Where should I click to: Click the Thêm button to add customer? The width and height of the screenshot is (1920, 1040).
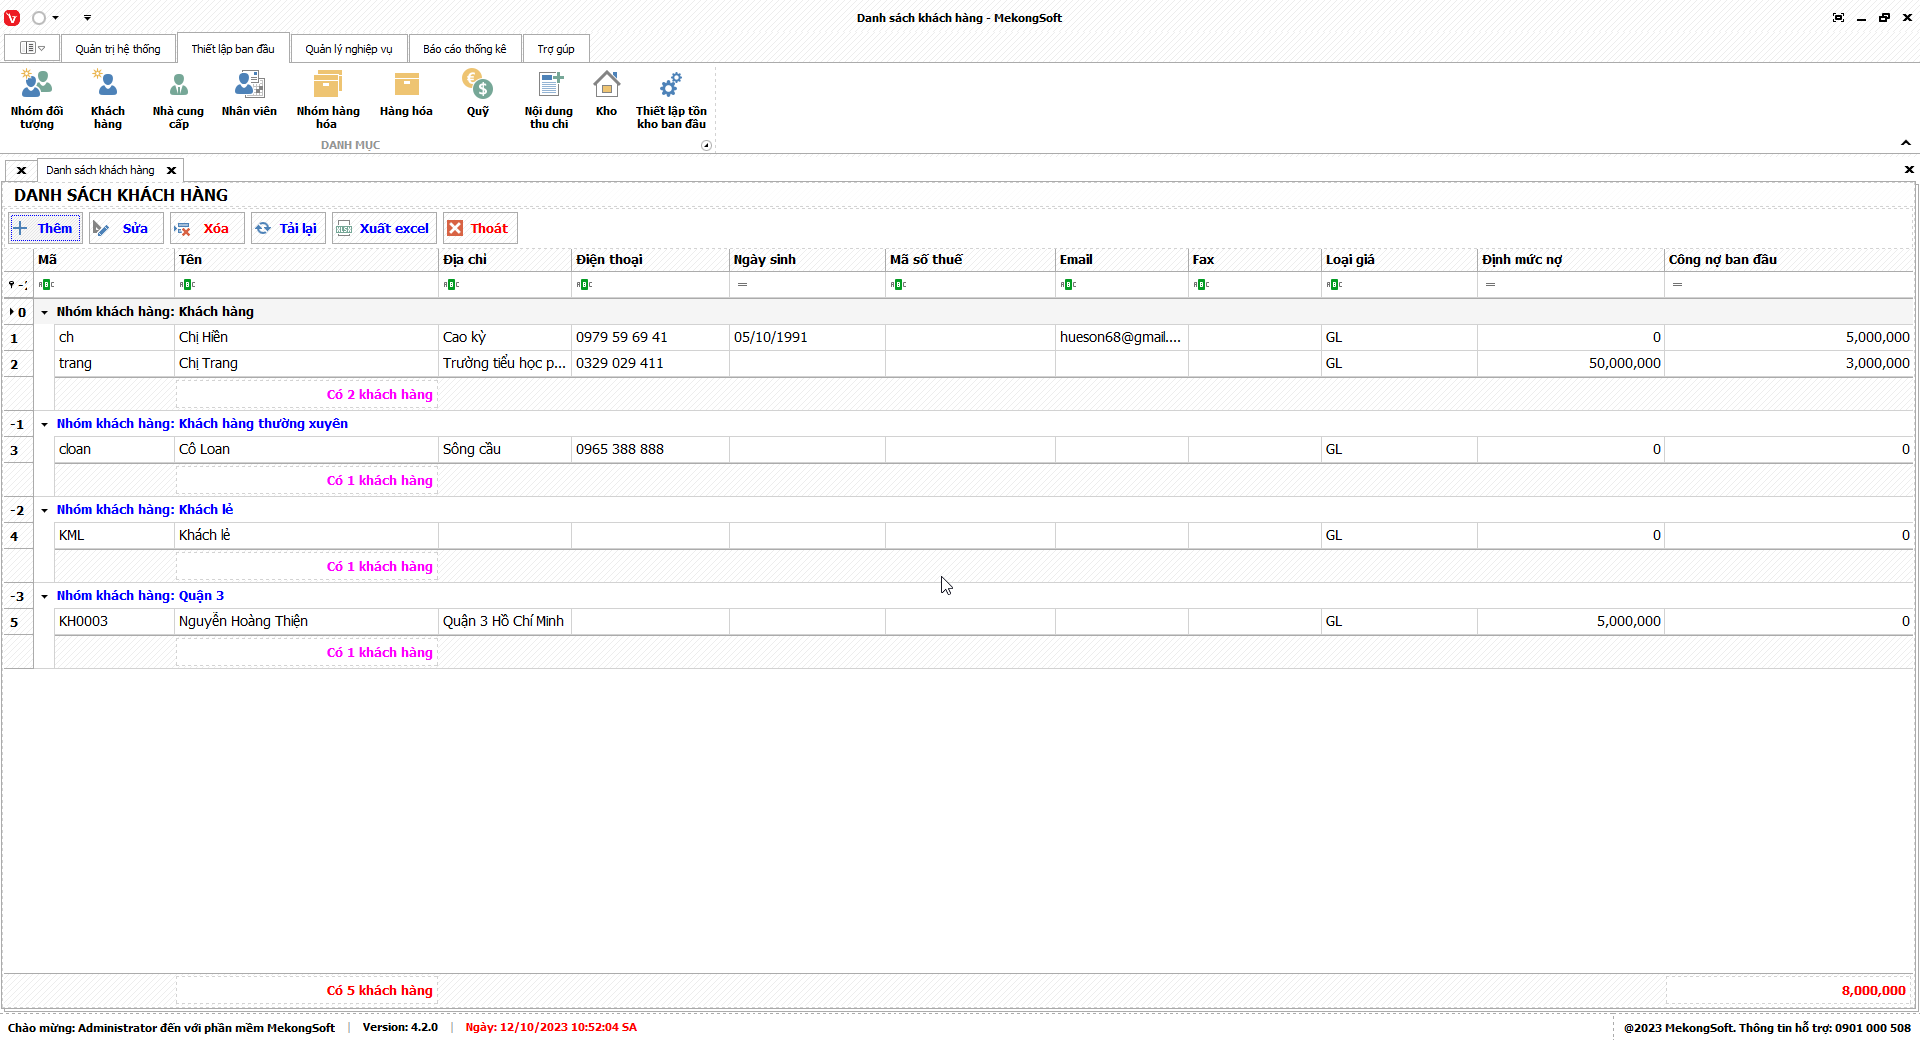(45, 228)
